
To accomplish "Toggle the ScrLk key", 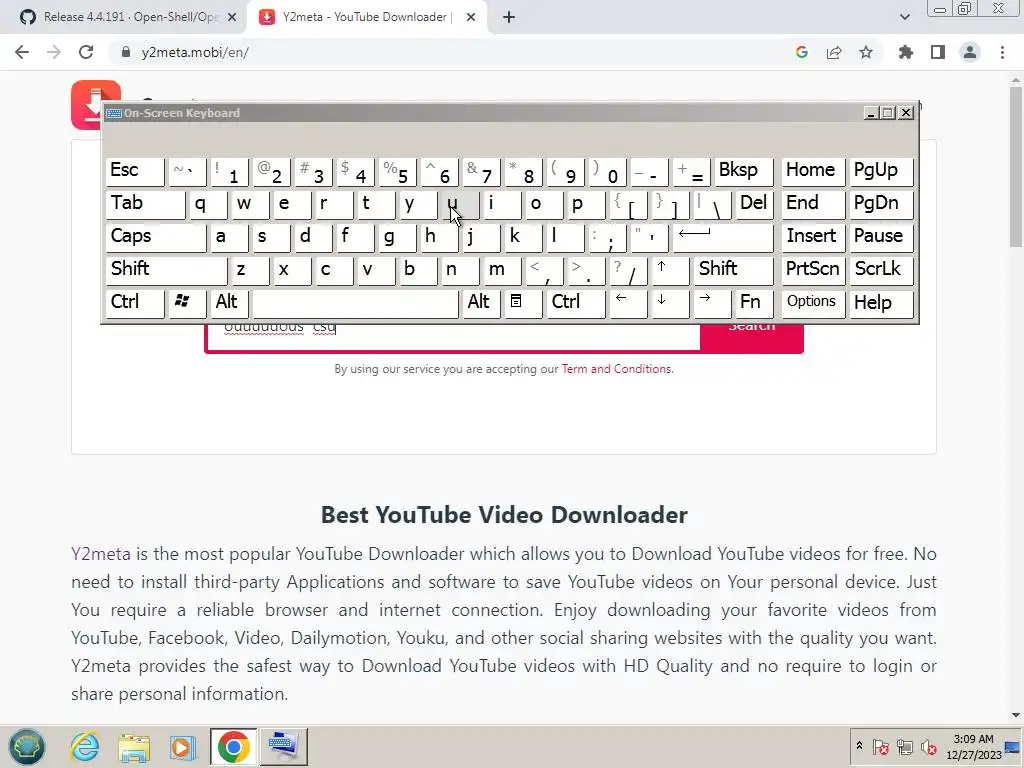I will [x=881, y=270].
